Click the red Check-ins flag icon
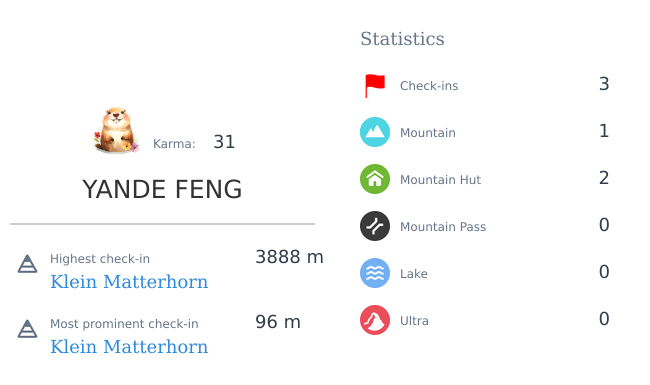The height and width of the screenshot is (385, 650). [x=375, y=85]
